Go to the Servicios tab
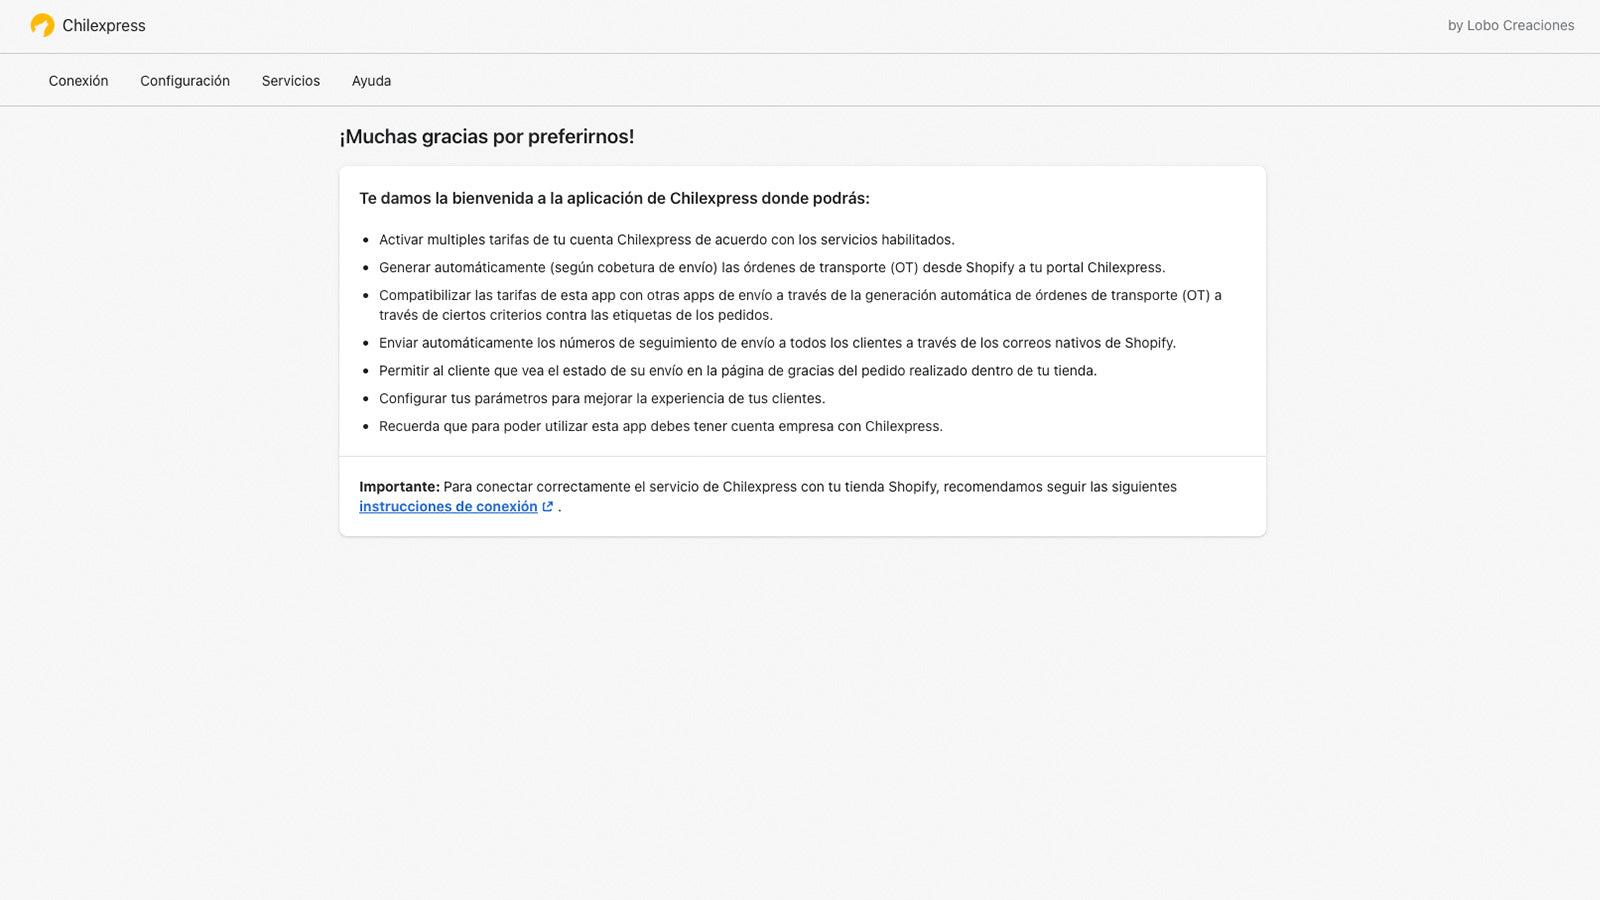Screen dimensions: 1600x900 coord(291,81)
